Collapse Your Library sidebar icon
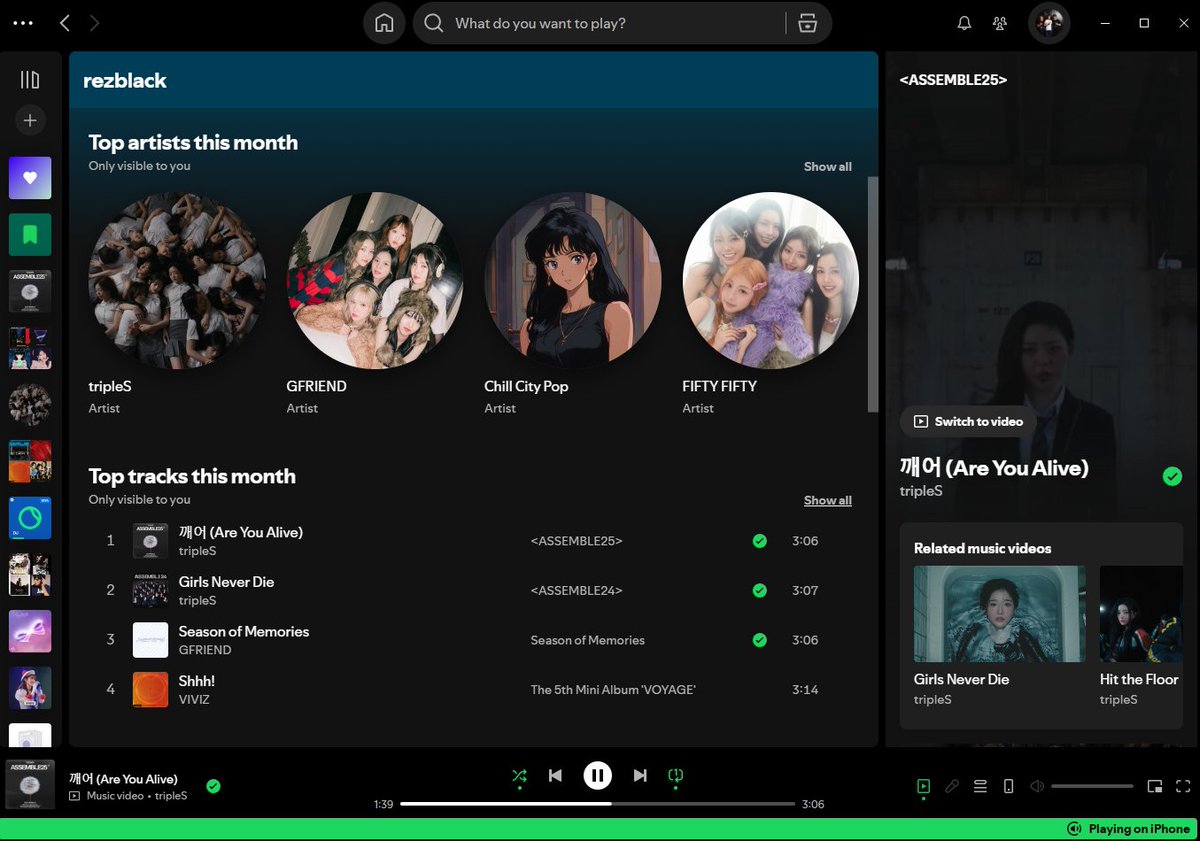 (30, 79)
